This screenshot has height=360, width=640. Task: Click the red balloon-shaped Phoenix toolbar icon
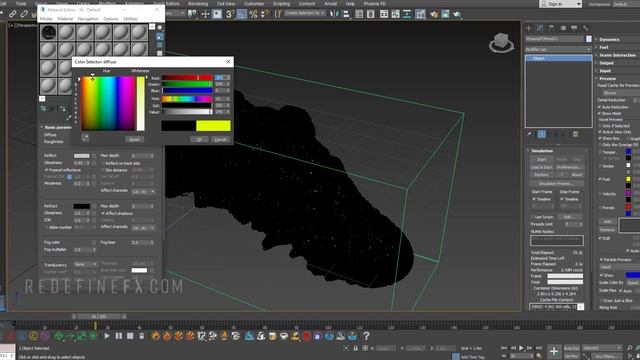(x=307, y=336)
